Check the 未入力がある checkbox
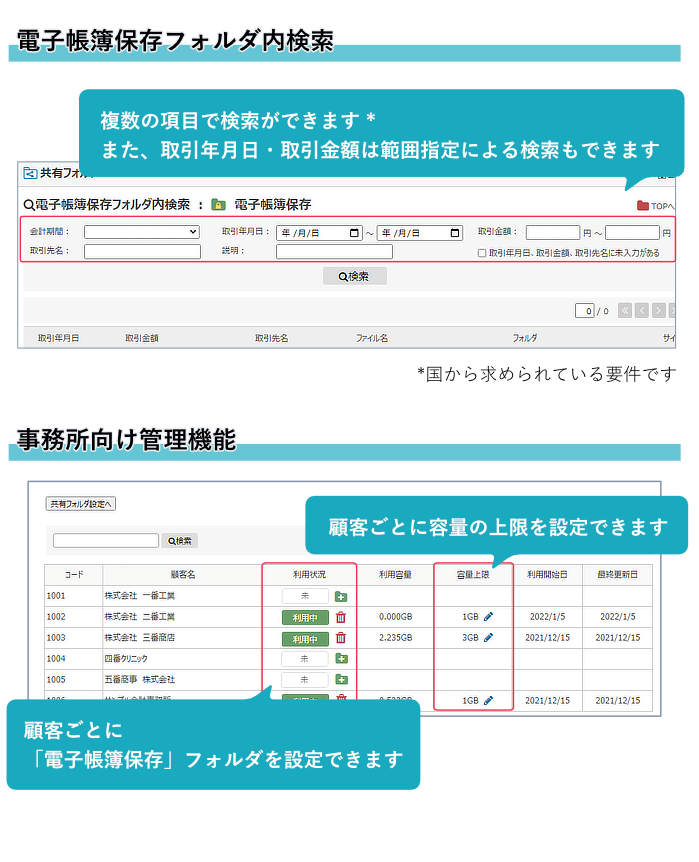The width and height of the screenshot is (699, 862). coord(482,254)
